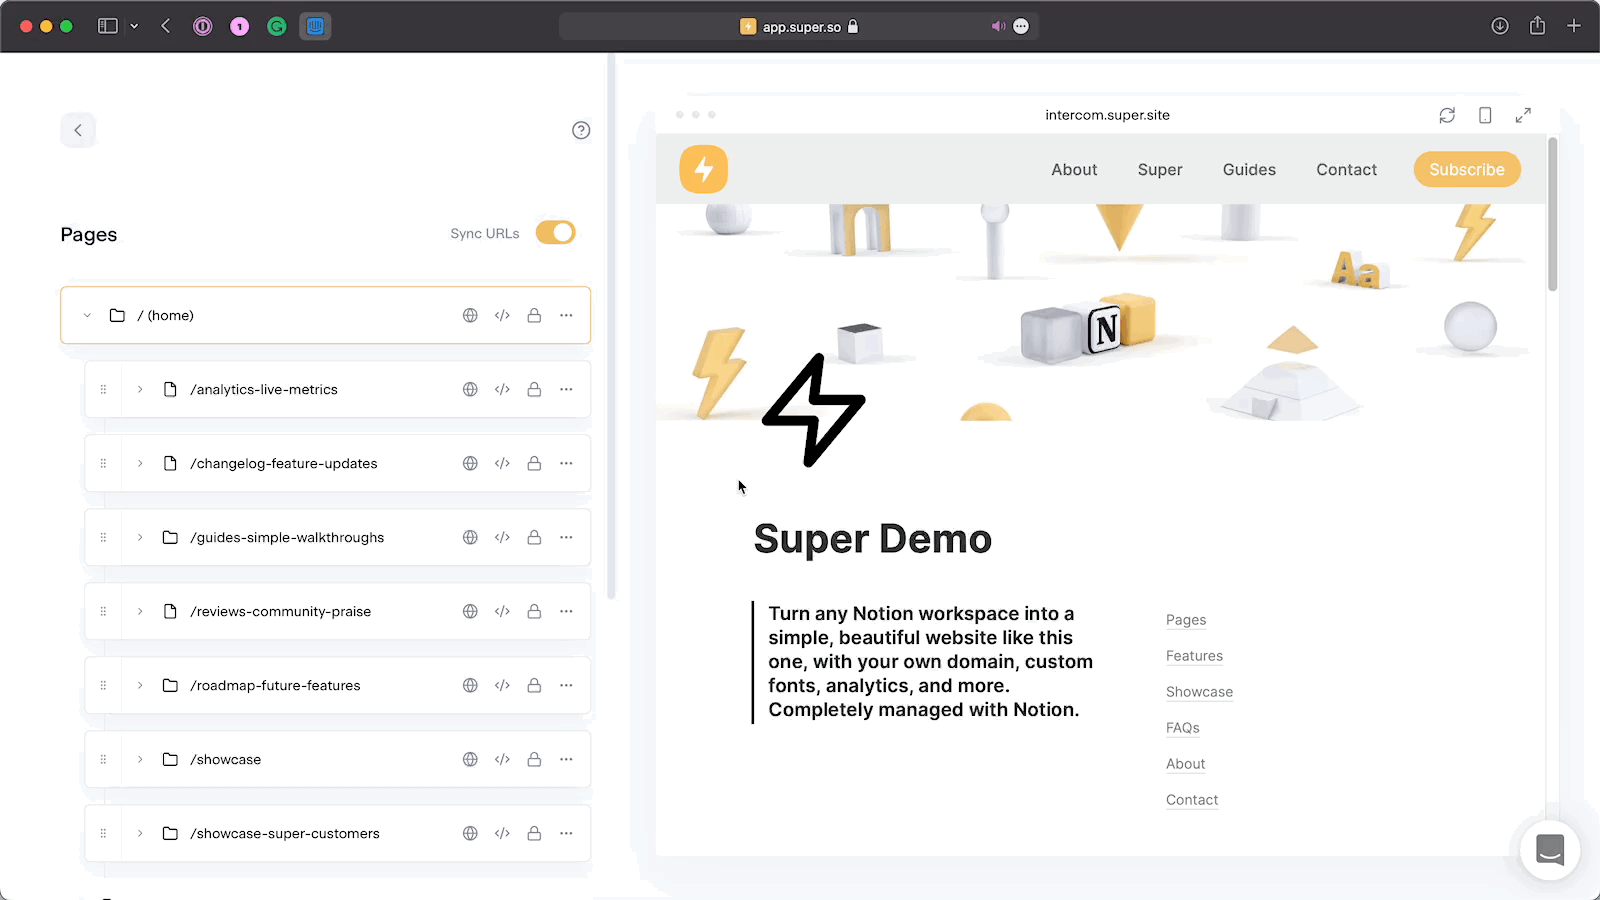Image resolution: width=1600 pixels, height=900 pixels.
Task: Toggle the Sync URLs switch
Action: [x=555, y=233]
